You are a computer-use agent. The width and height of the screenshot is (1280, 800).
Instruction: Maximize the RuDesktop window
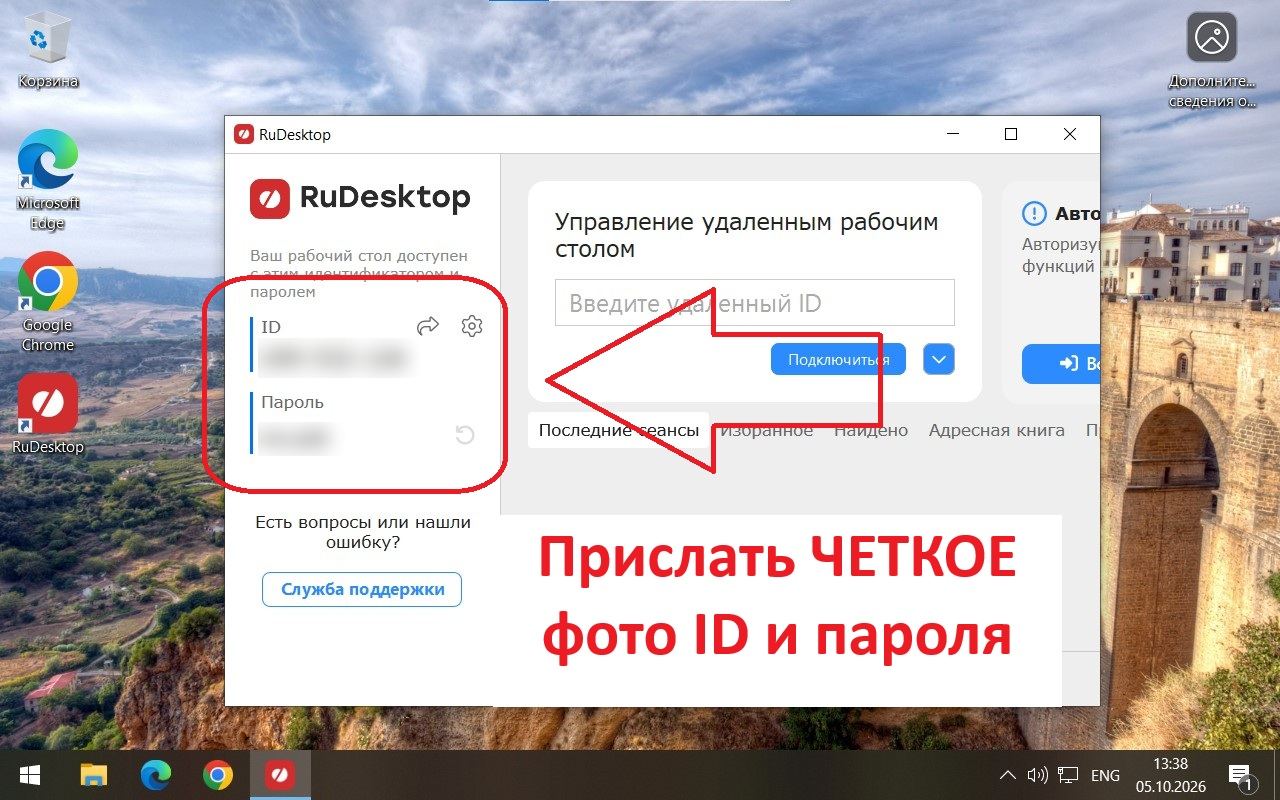[1011, 134]
